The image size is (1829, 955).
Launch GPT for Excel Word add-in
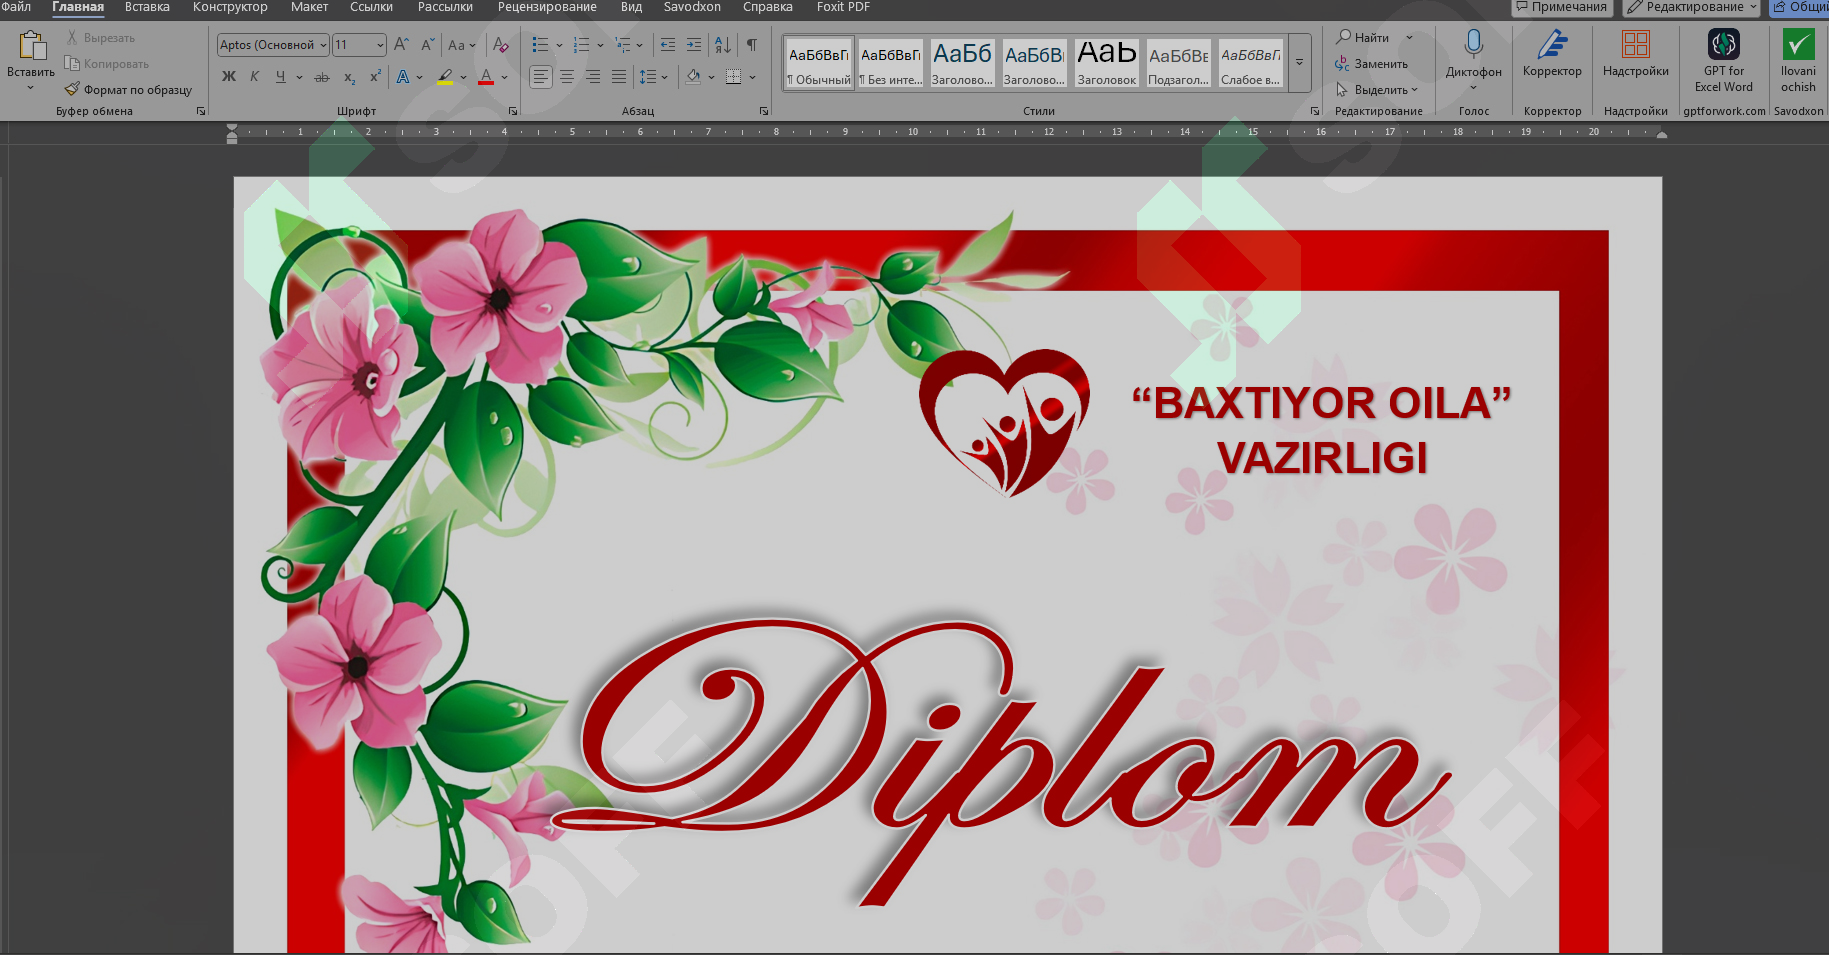coord(1724,45)
